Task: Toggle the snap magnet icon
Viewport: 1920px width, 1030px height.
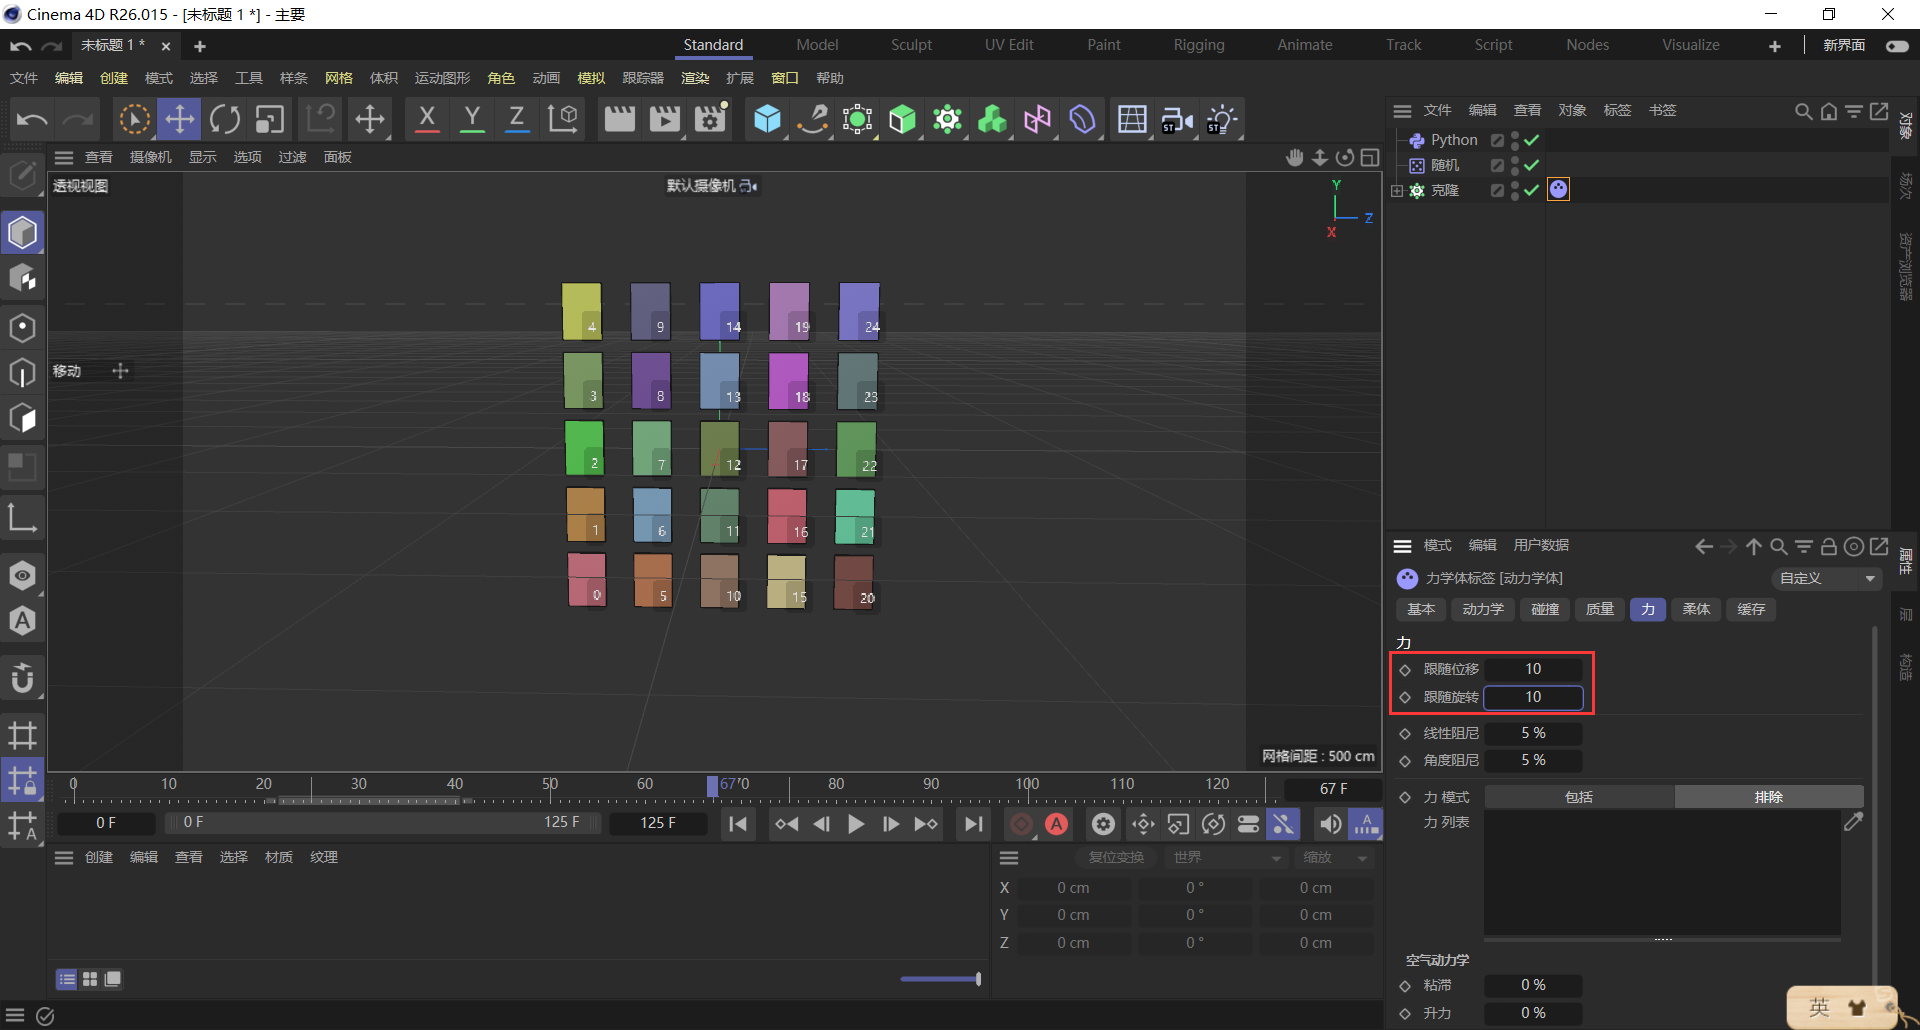Action: coord(22,678)
